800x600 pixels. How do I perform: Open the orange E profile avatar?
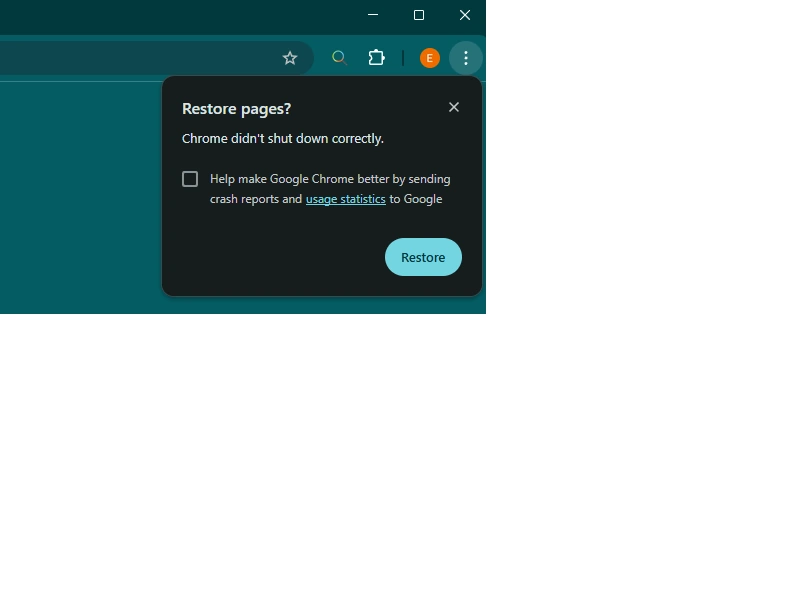430,58
